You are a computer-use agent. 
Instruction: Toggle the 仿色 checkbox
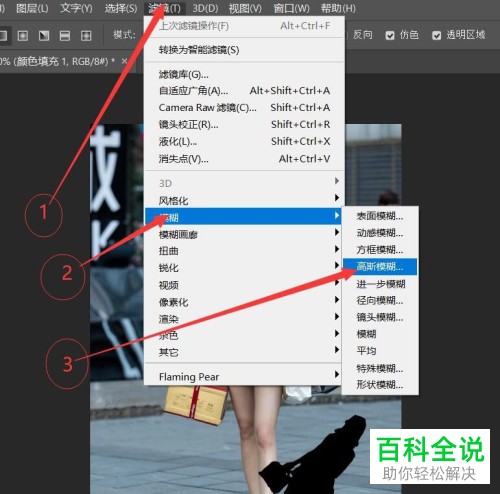(x=390, y=35)
